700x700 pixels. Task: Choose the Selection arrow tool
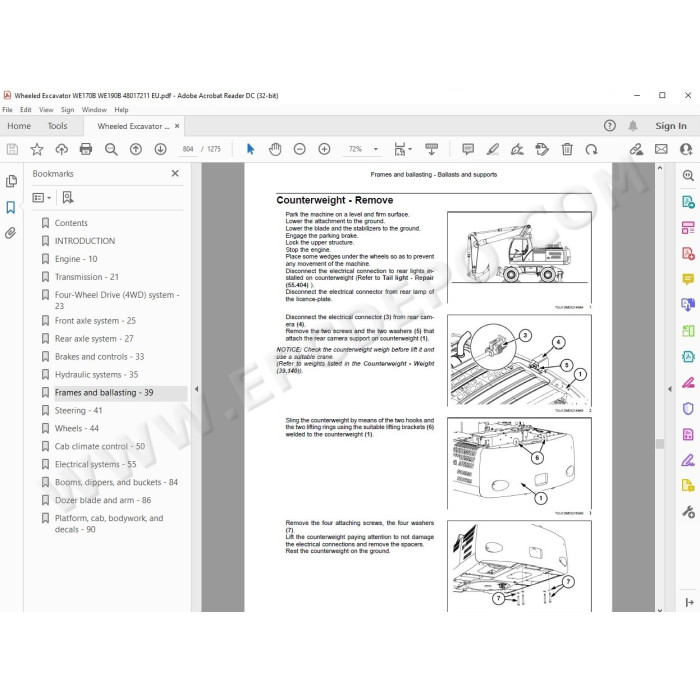pos(250,149)
